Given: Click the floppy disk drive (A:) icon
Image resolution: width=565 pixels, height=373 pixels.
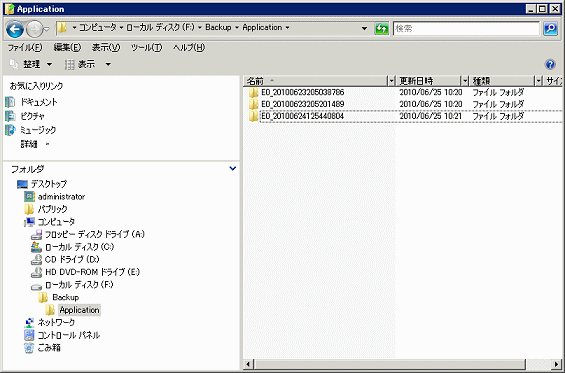Looking at the screenshot, I should click(x=36, y=235).
